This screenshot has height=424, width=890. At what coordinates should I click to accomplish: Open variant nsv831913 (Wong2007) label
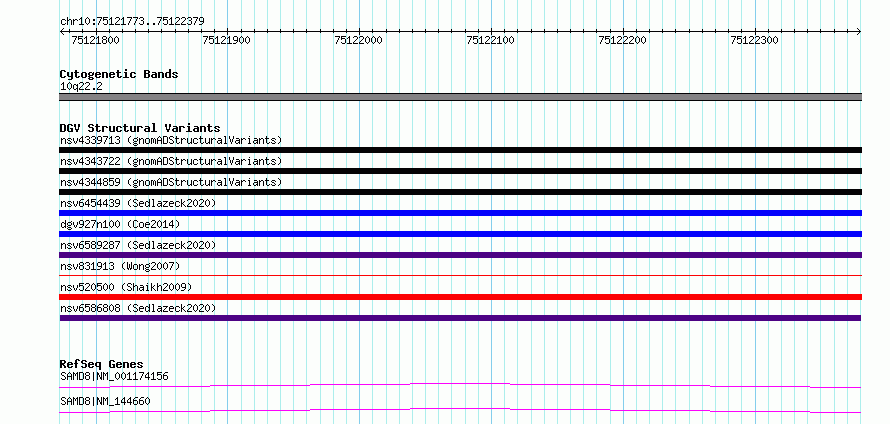click(x=120, y=266)
